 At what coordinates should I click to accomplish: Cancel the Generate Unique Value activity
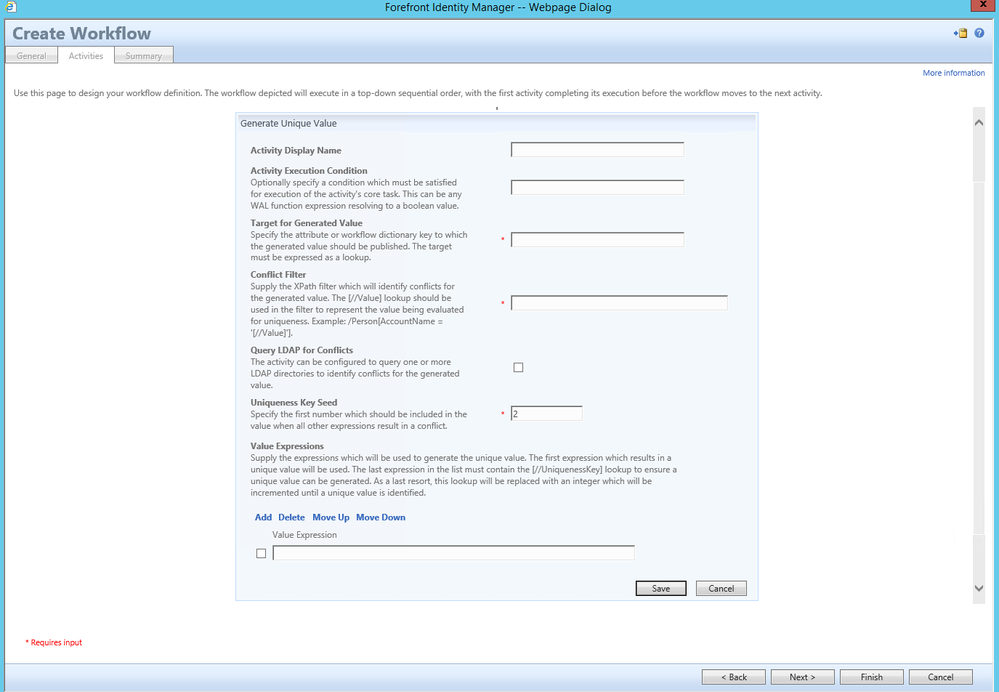(x=721, y=588)
